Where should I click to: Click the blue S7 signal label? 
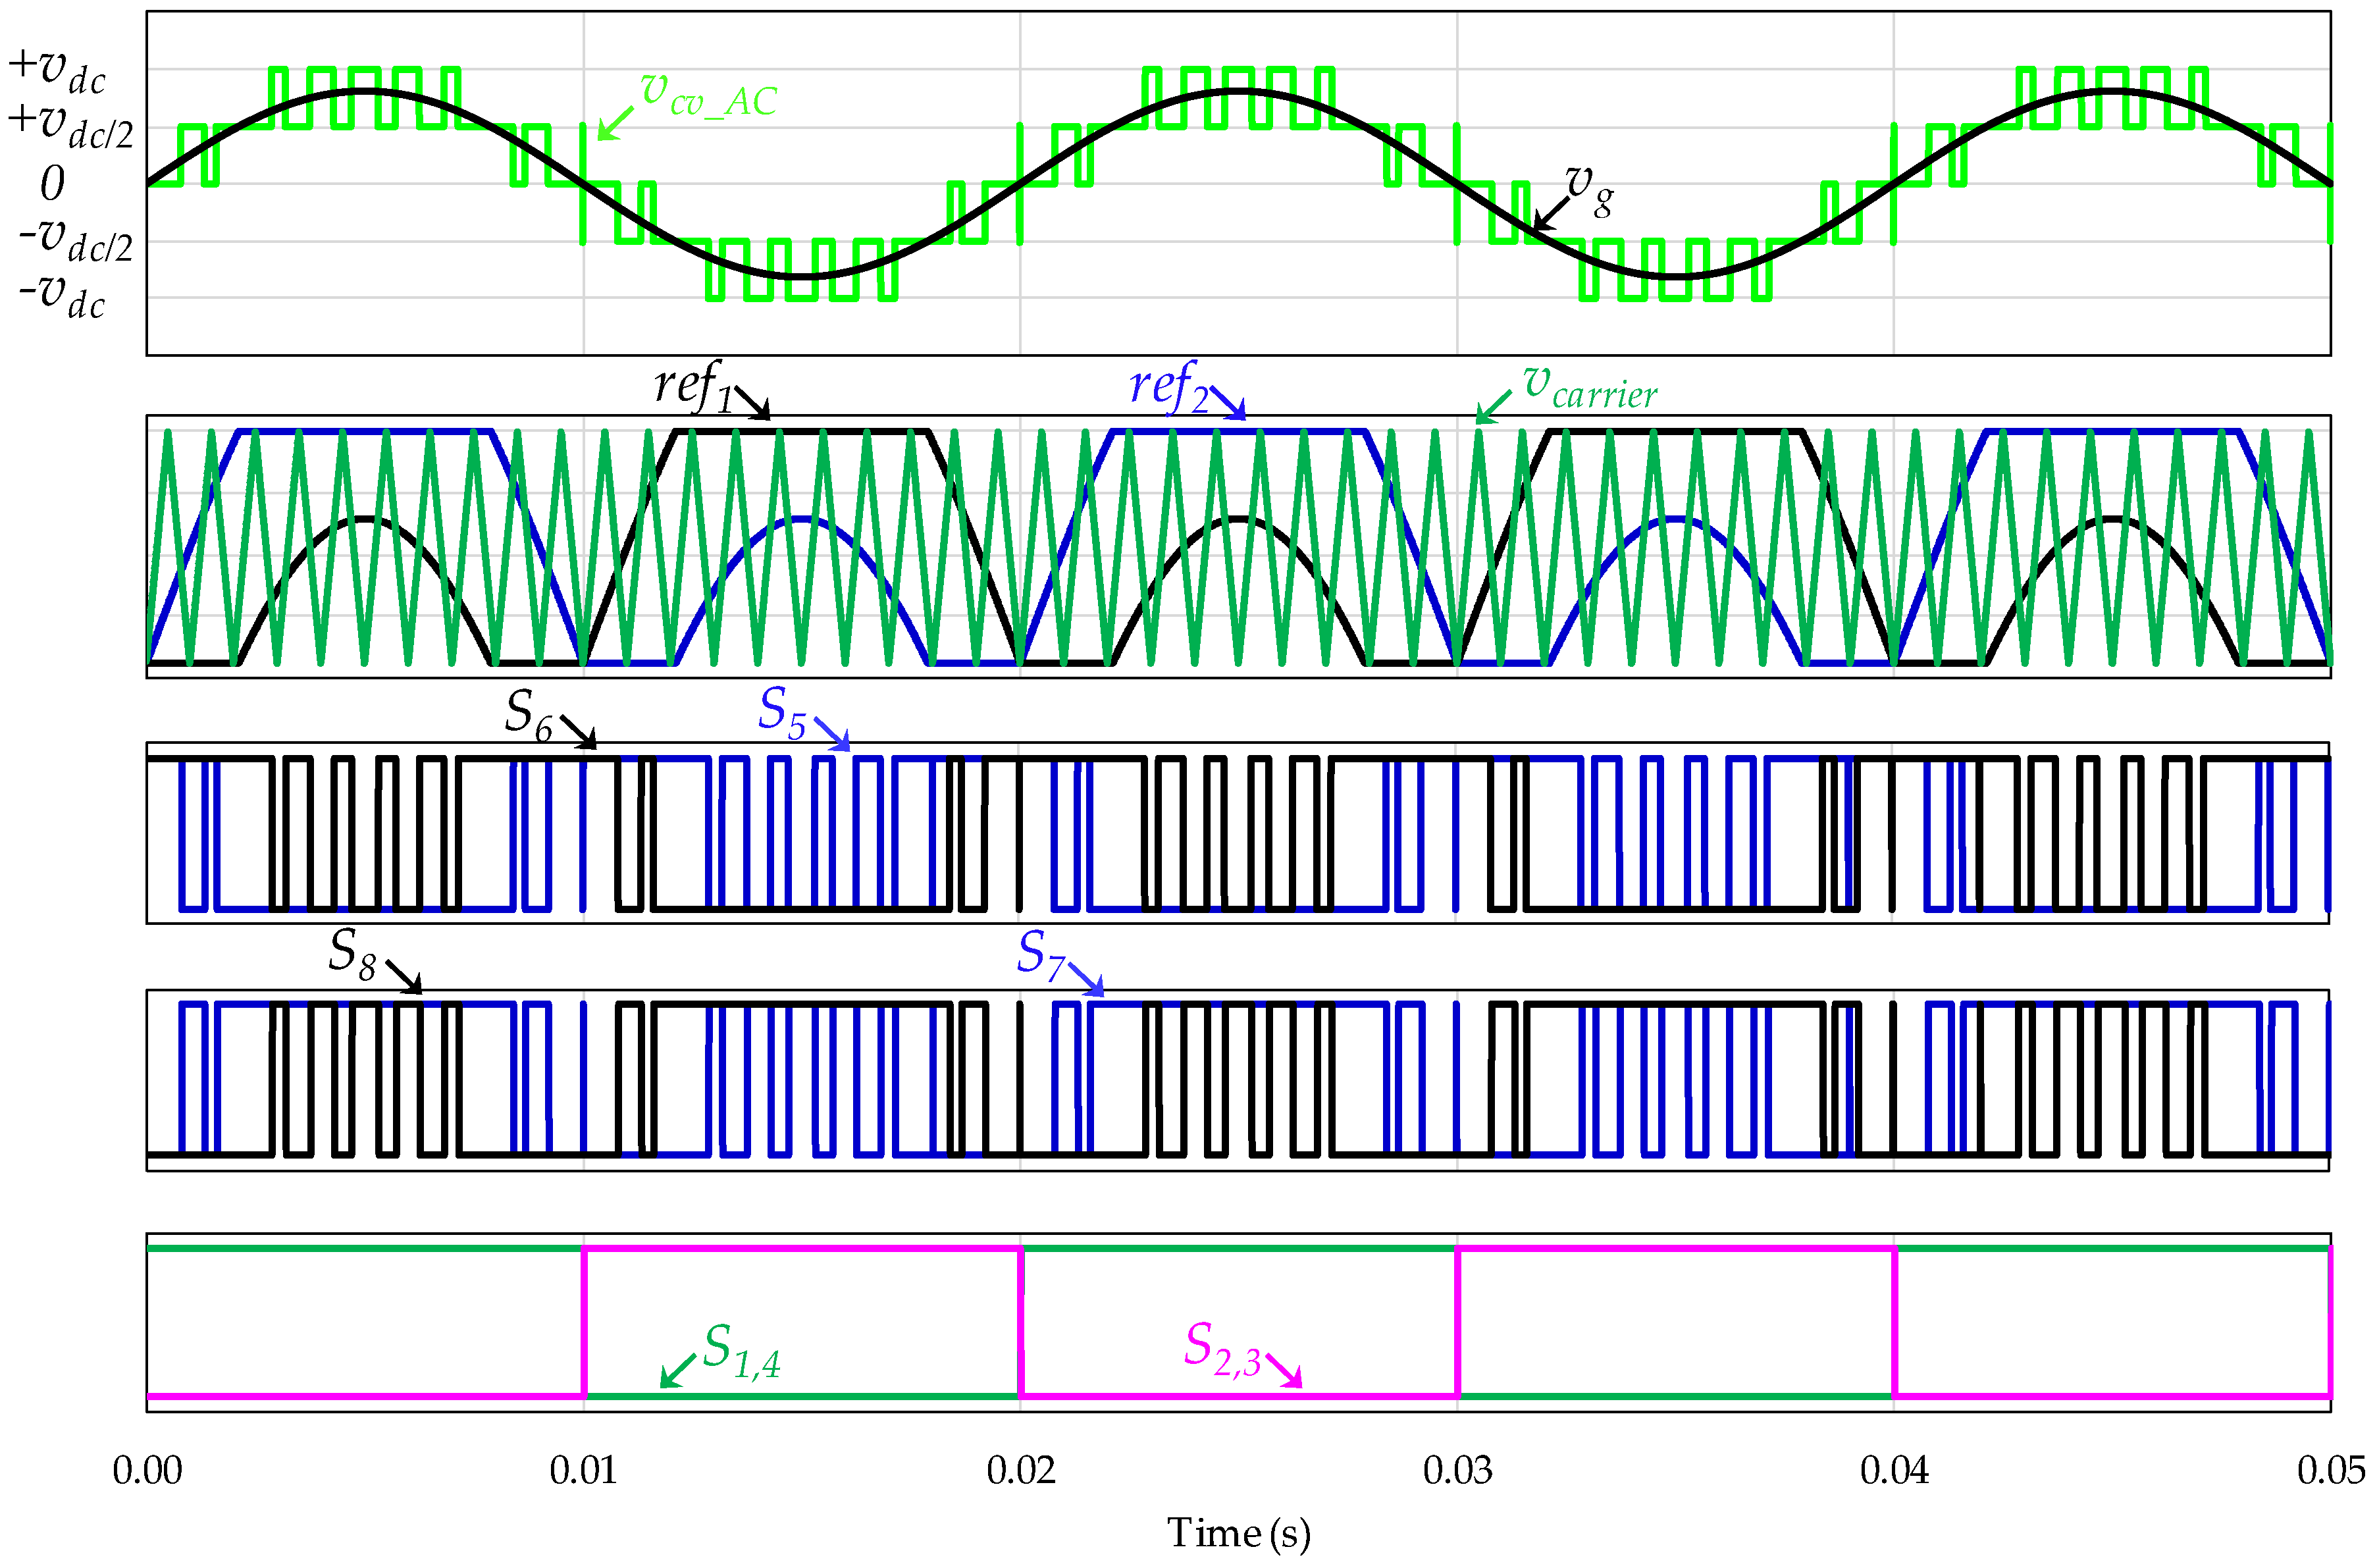coord(1040,955)
